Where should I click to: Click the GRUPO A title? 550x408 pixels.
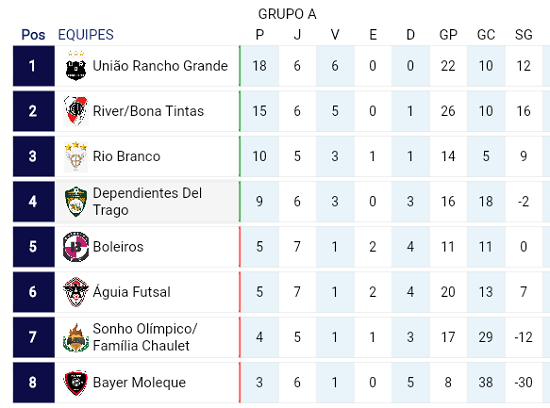click(x=287, y=14)
